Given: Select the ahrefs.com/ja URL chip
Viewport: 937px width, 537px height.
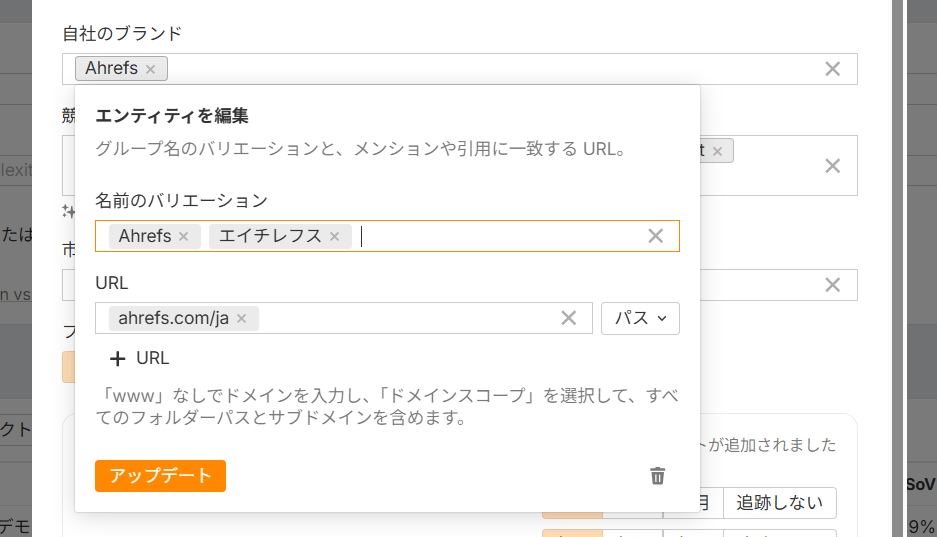Looking at the screenshot, I should [x=173, y=319].
